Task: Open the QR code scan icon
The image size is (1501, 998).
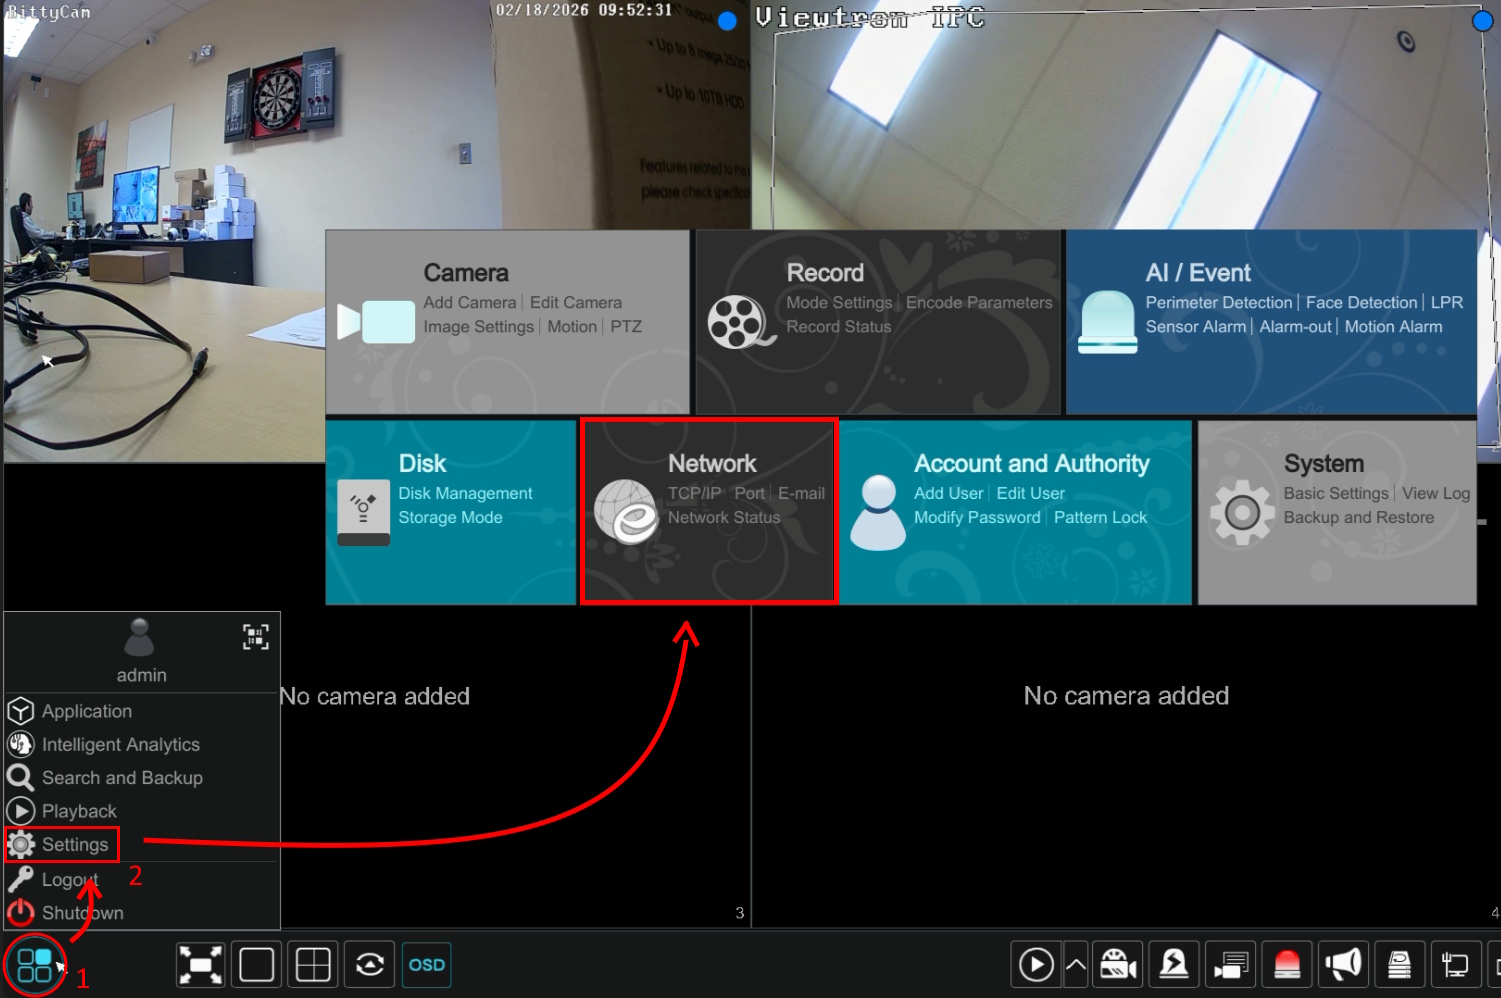Action: [x=256, y=637]
